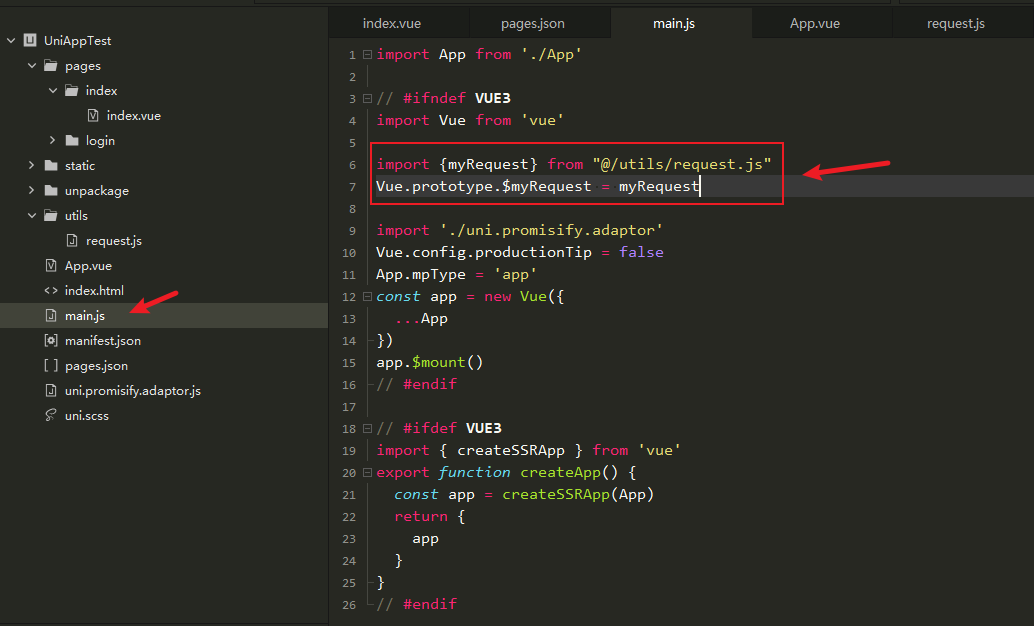Open uni.scss in the file tree
Viewport: 1034px width, 626px height.
point(86,416)
